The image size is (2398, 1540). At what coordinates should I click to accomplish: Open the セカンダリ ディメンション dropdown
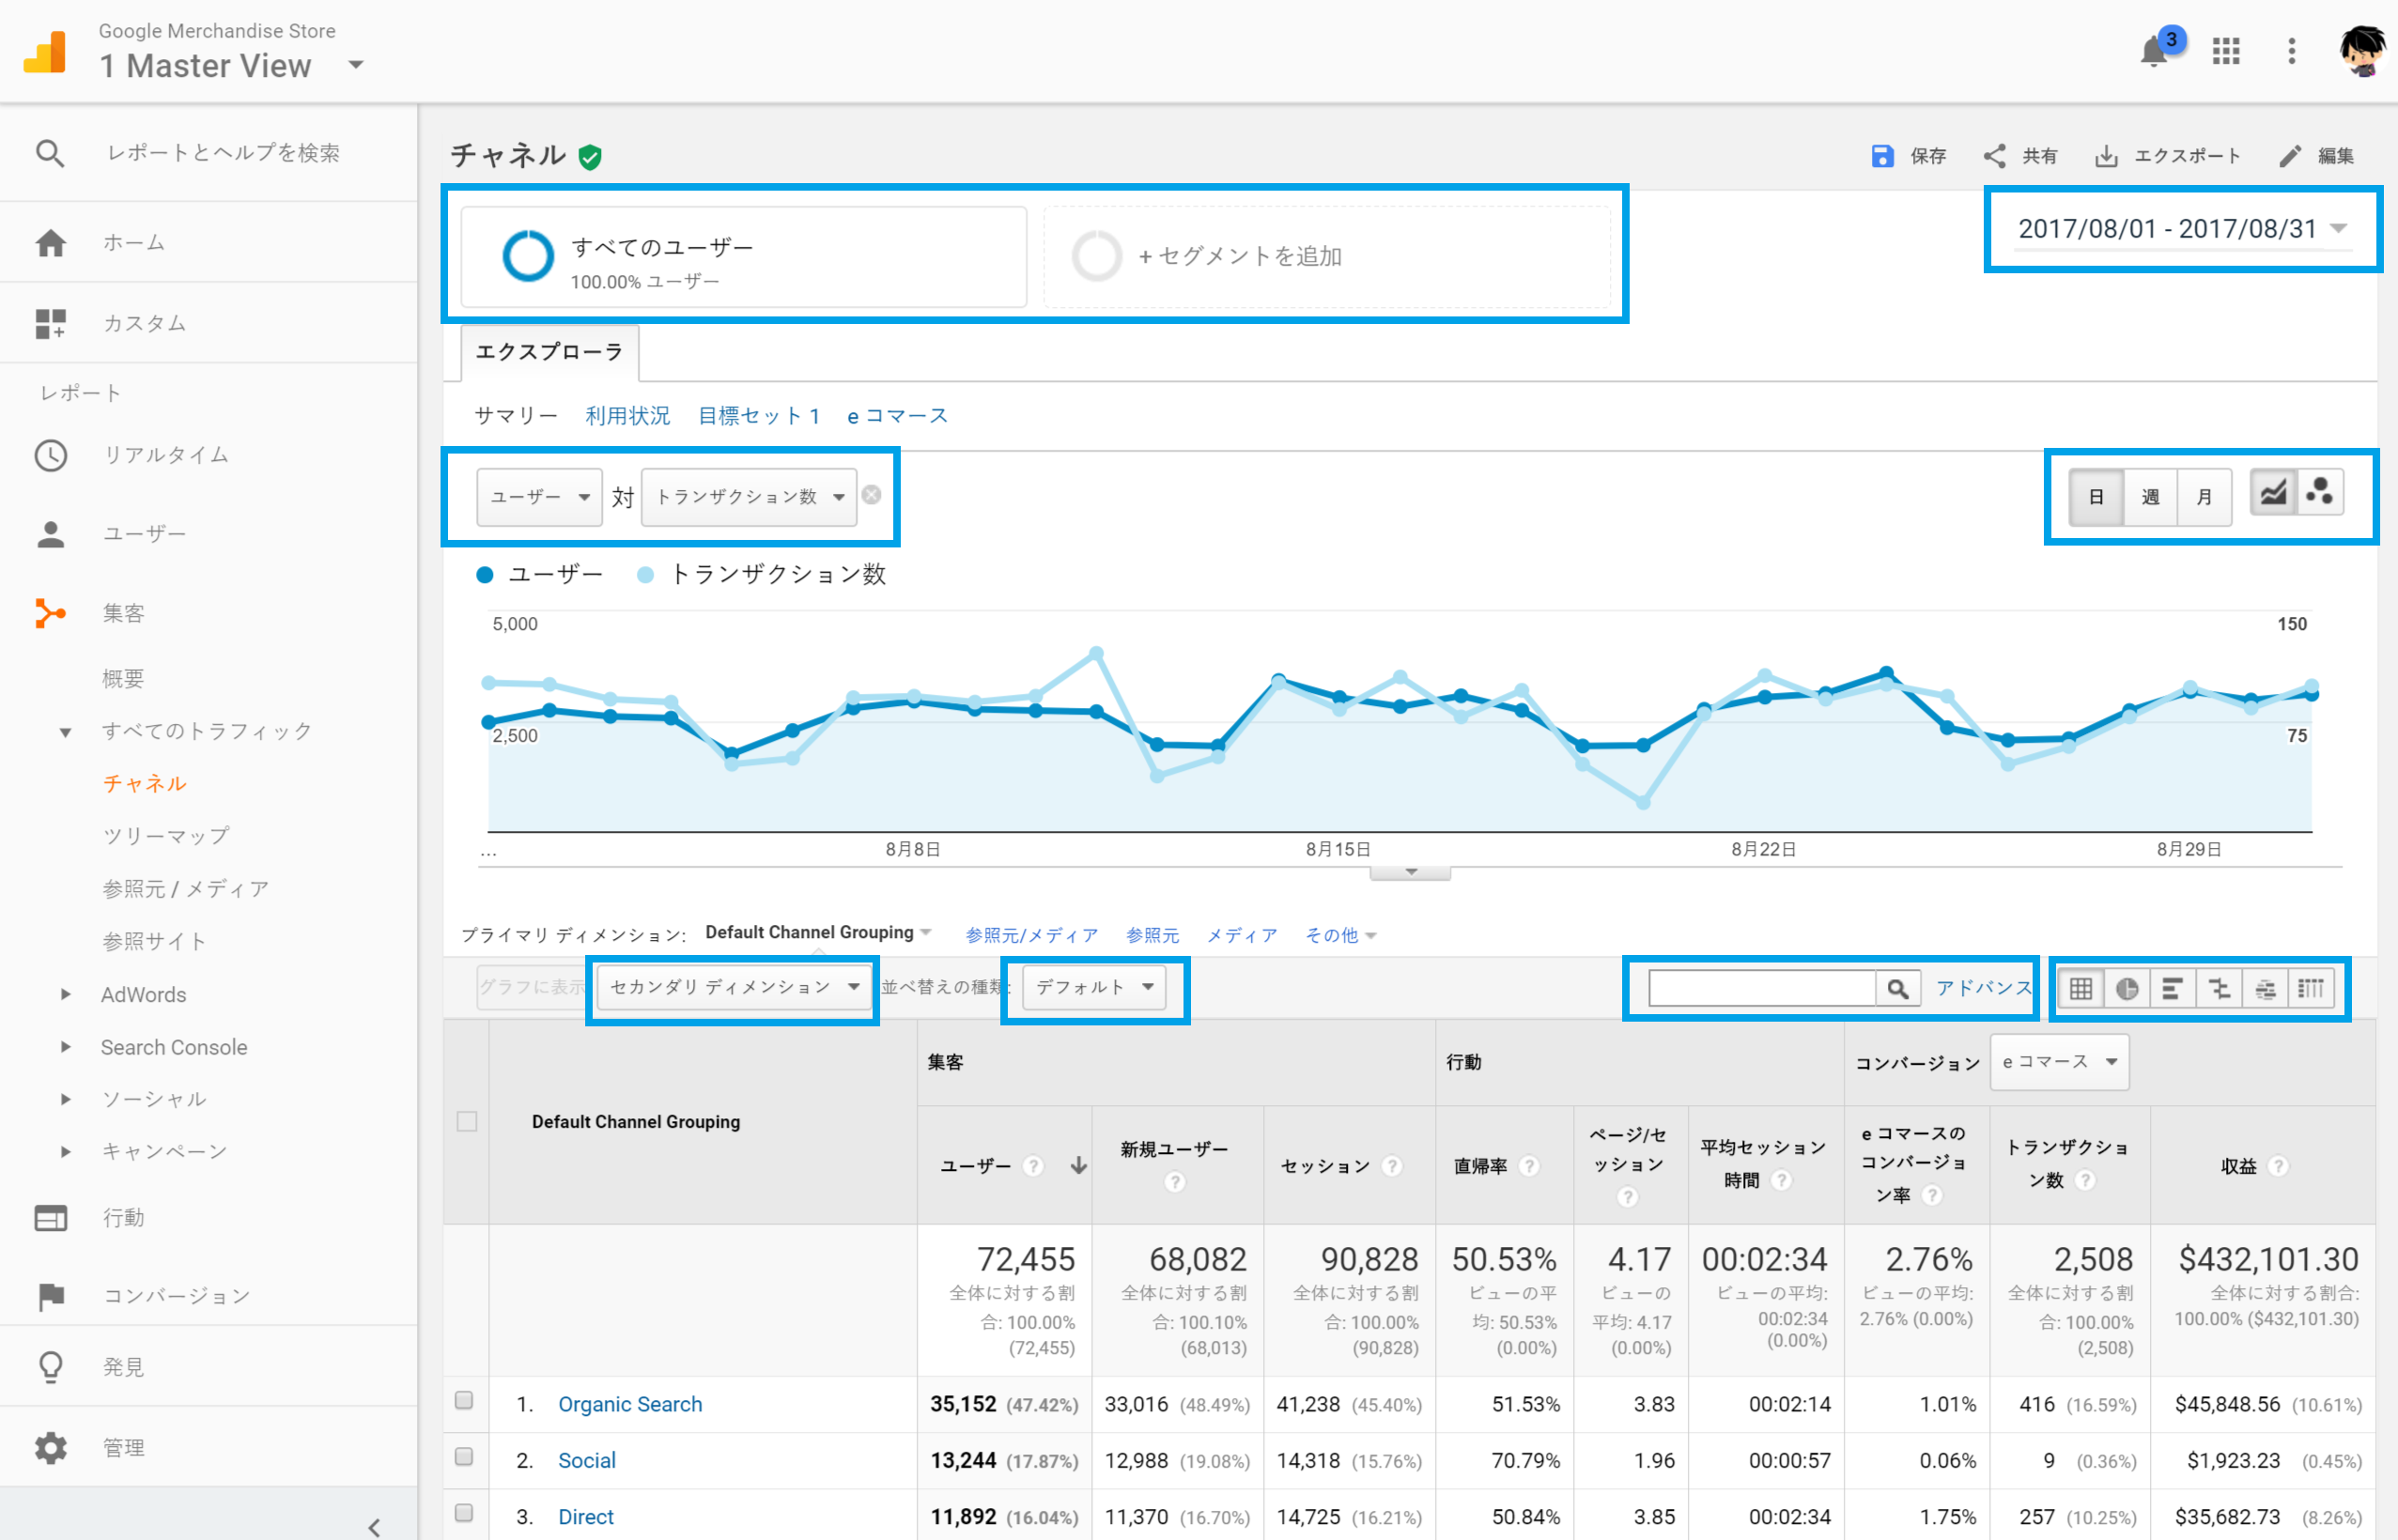(x=735, y=987)
